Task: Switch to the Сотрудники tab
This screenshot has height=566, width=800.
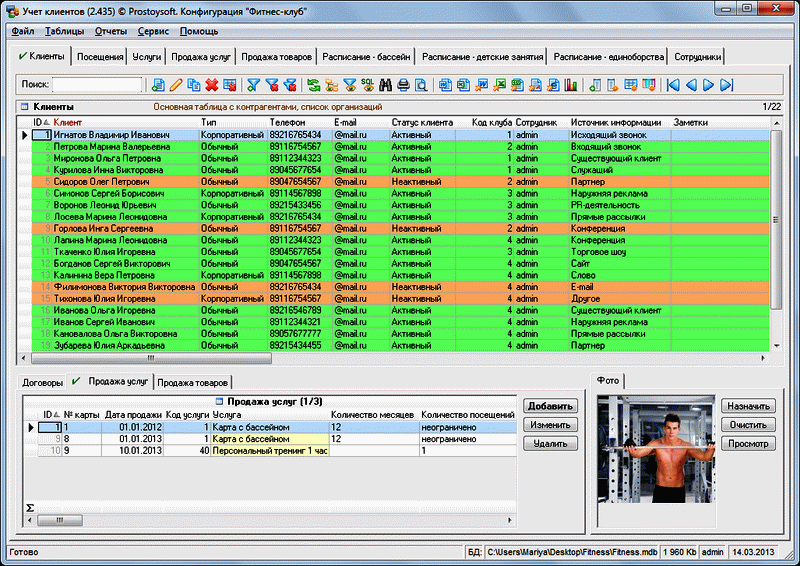Action: 697,58
